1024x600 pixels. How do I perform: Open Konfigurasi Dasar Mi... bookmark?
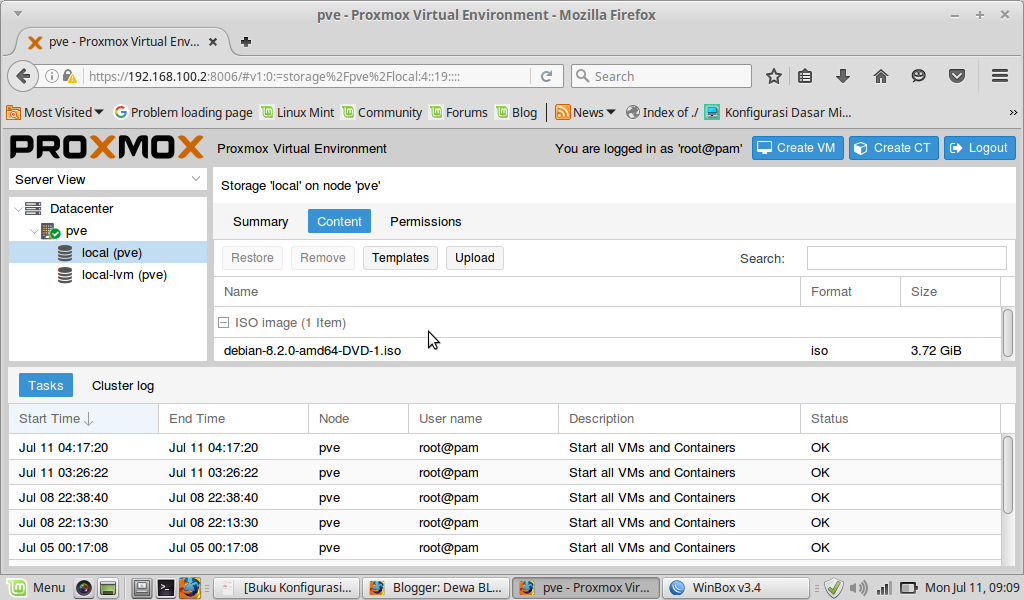(778, 113)
